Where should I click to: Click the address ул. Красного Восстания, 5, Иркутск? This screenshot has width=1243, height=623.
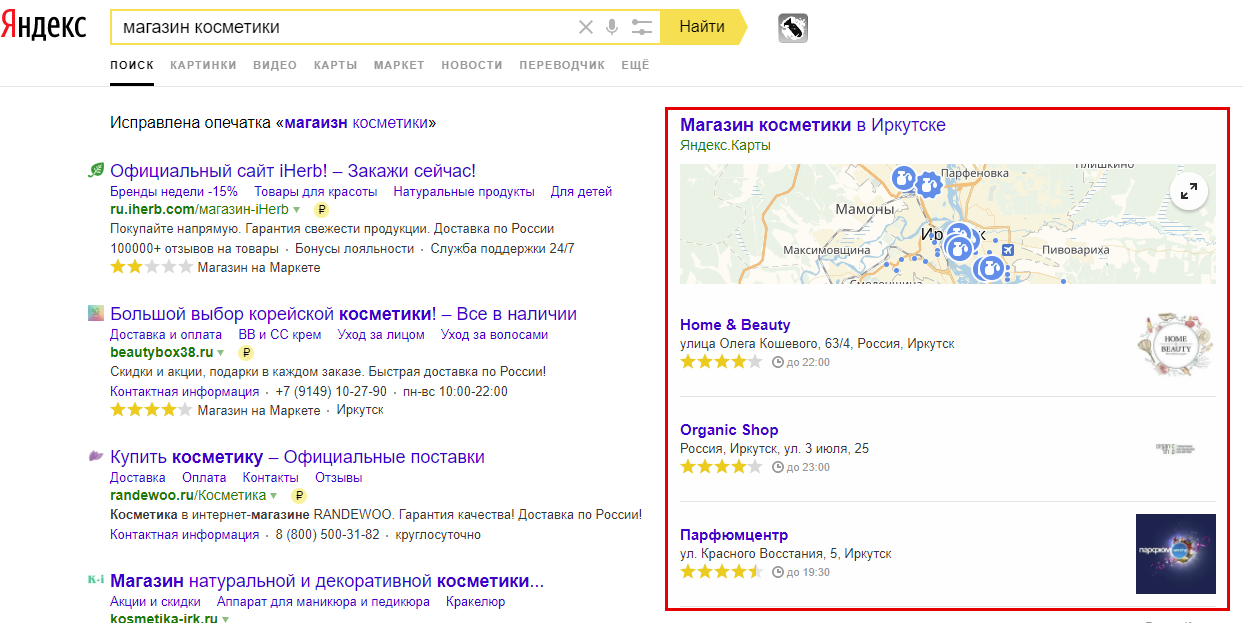pos(785,553)
